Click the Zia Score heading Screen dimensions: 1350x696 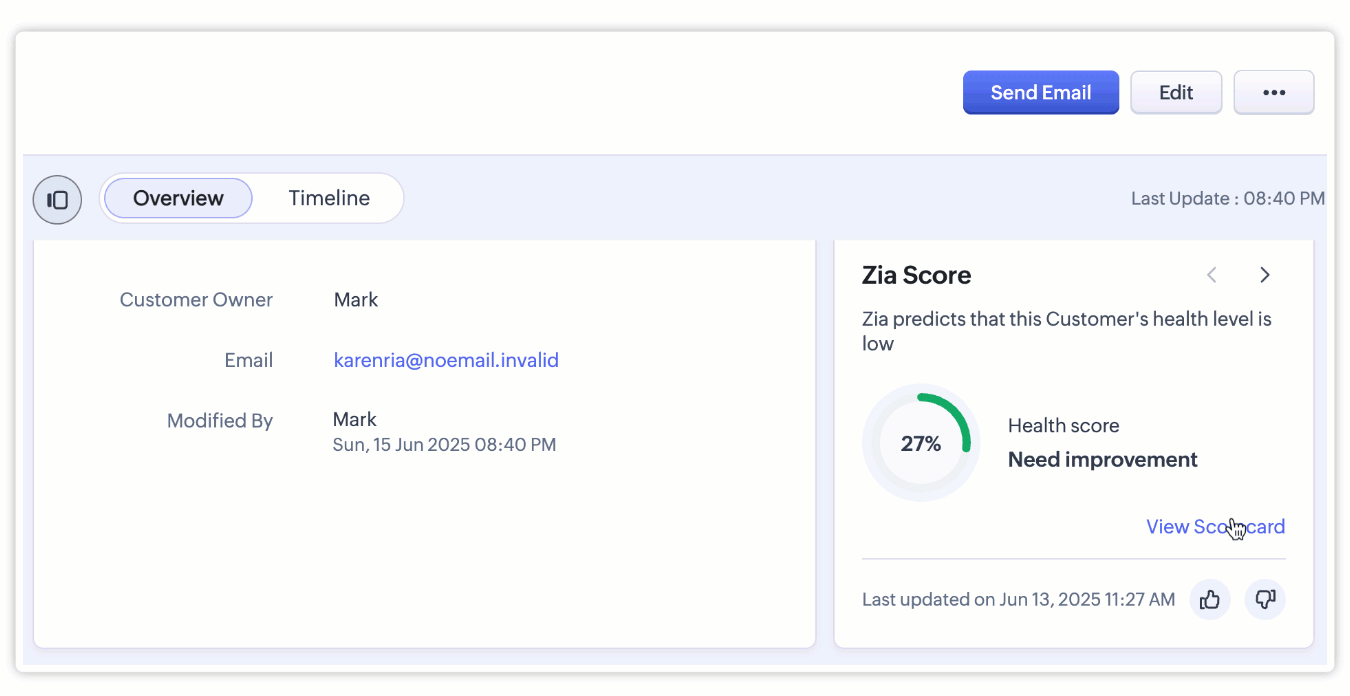point(916,275)
